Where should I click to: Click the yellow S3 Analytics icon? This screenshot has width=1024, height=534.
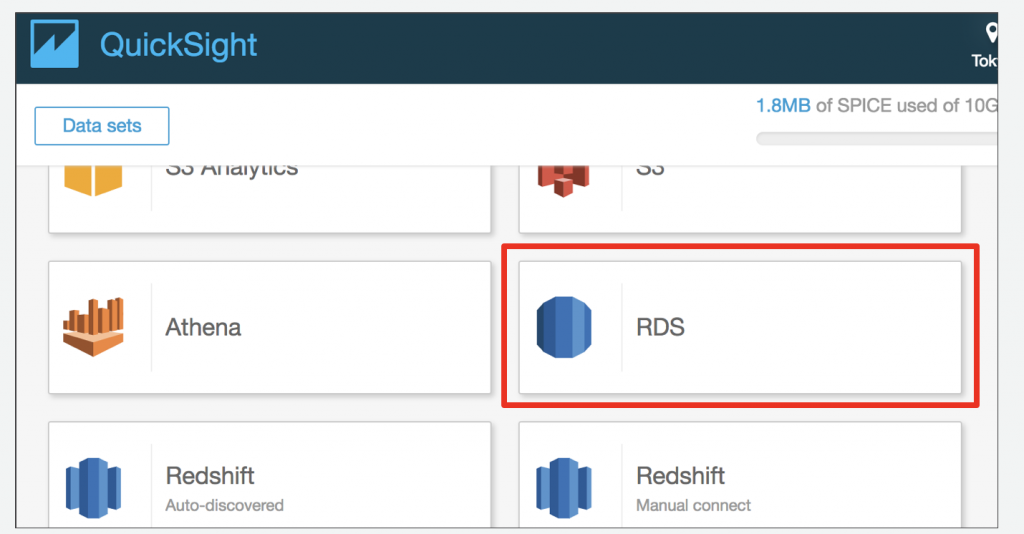93,181
